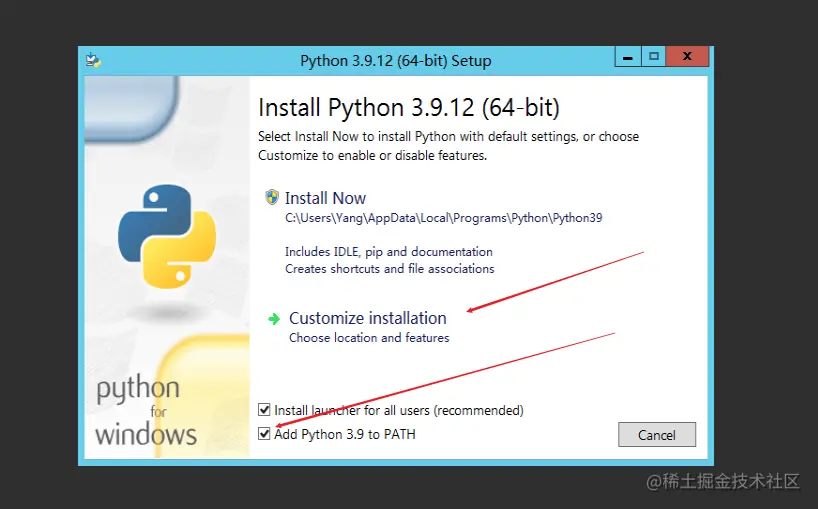The width and height of the screenshot is (818, 509).
Task: Cancel the Python setup
Action: pos(657,434)
